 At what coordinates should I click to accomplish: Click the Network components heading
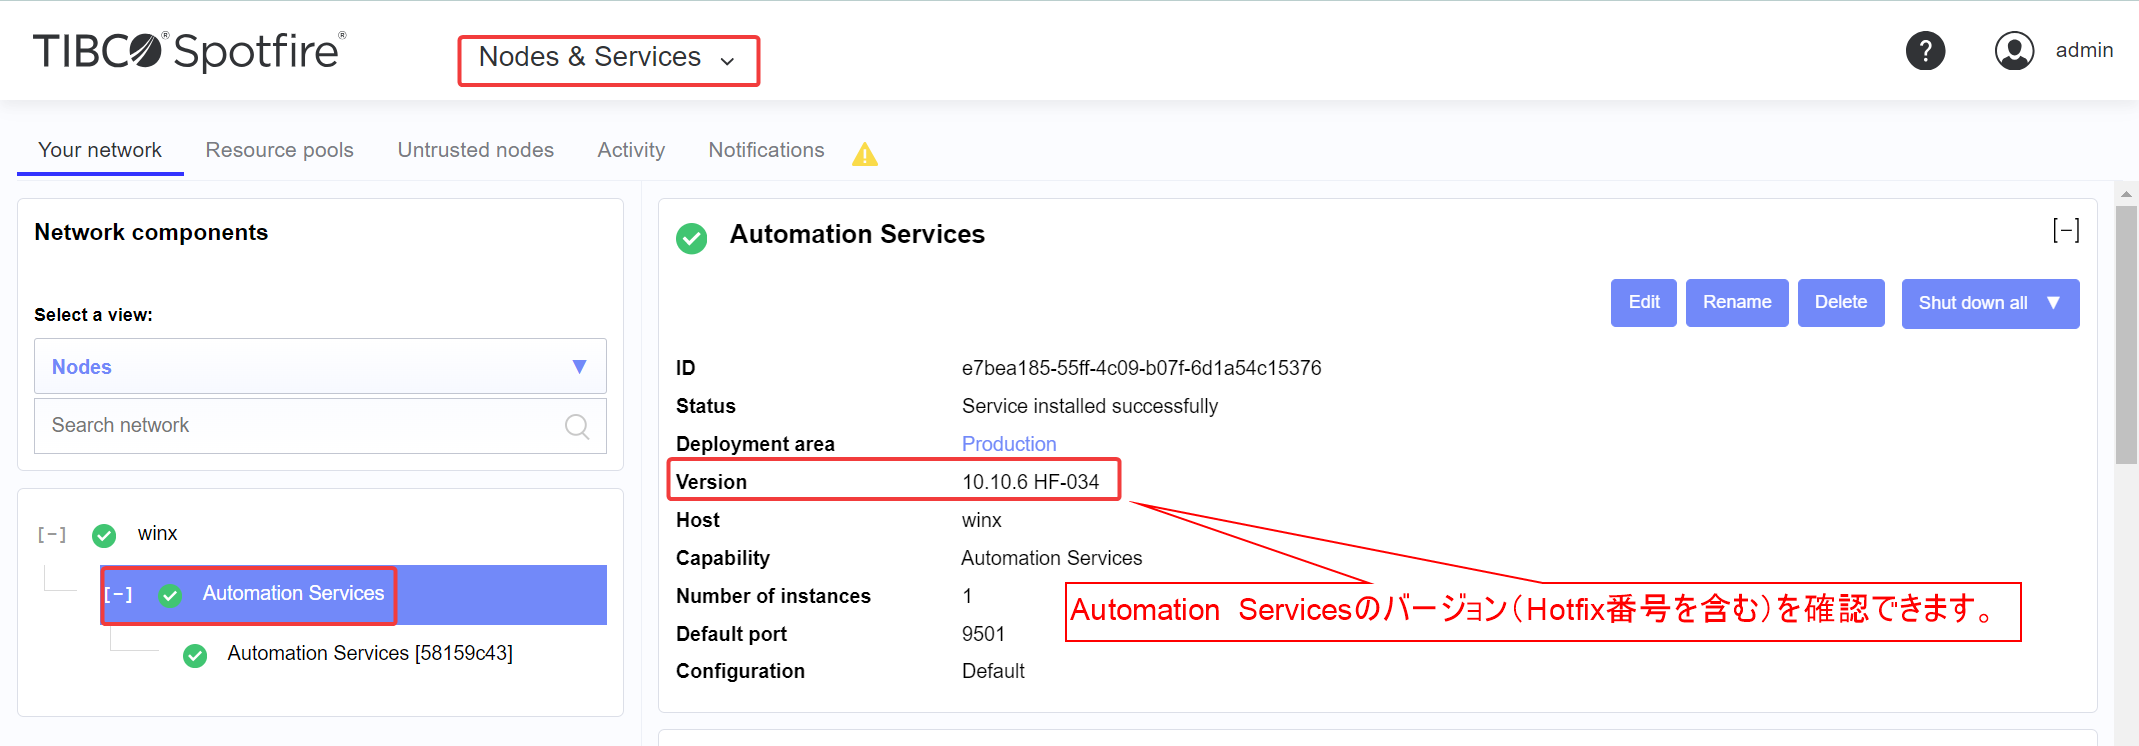[x=151, y=232]
